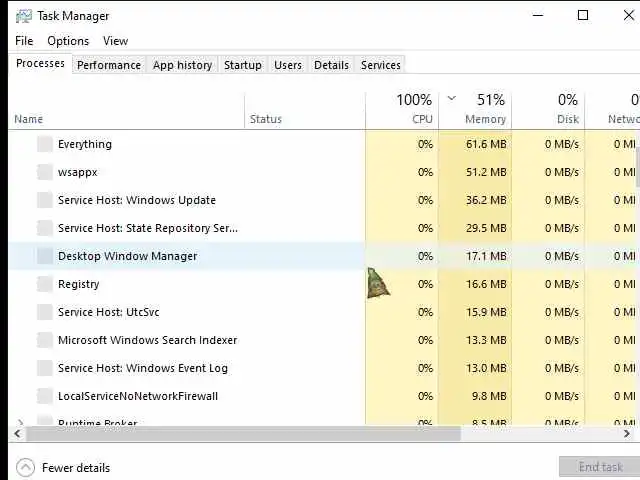Sort processes by Status column
Image resolution: width=640 pixels, height=480 pixels.
[305, 110]
